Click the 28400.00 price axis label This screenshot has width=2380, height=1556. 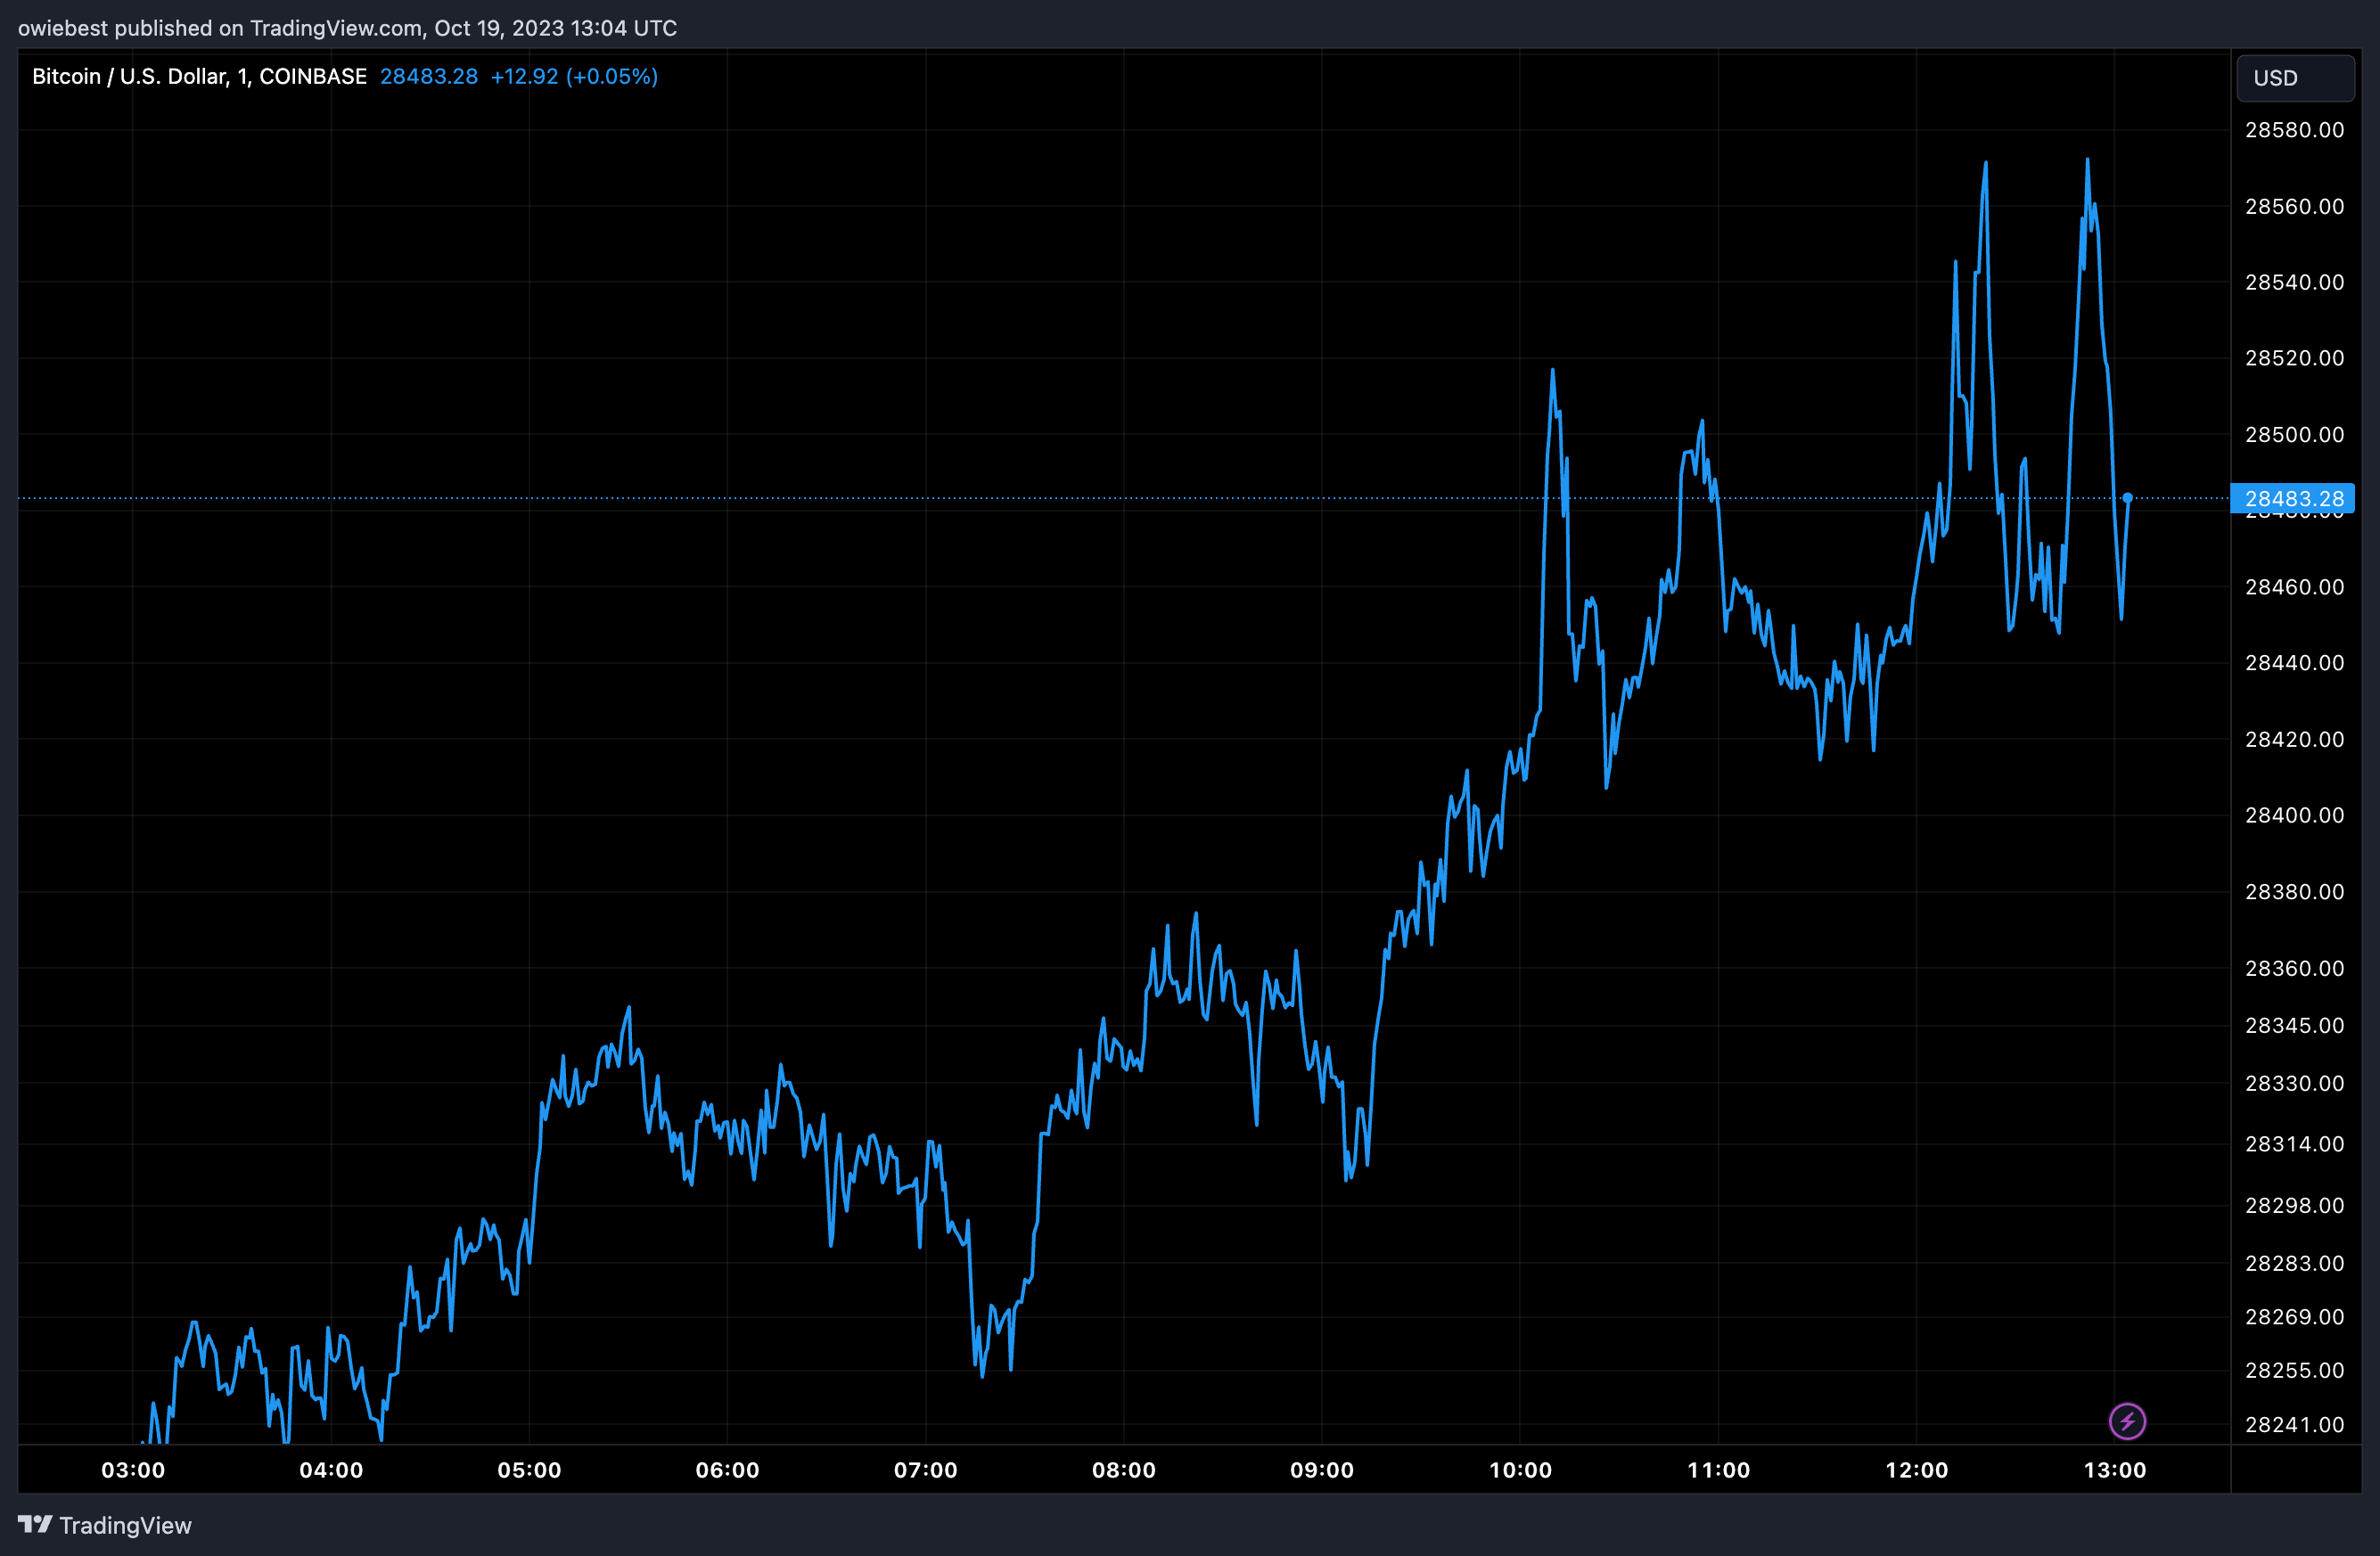pos(2294,815)
